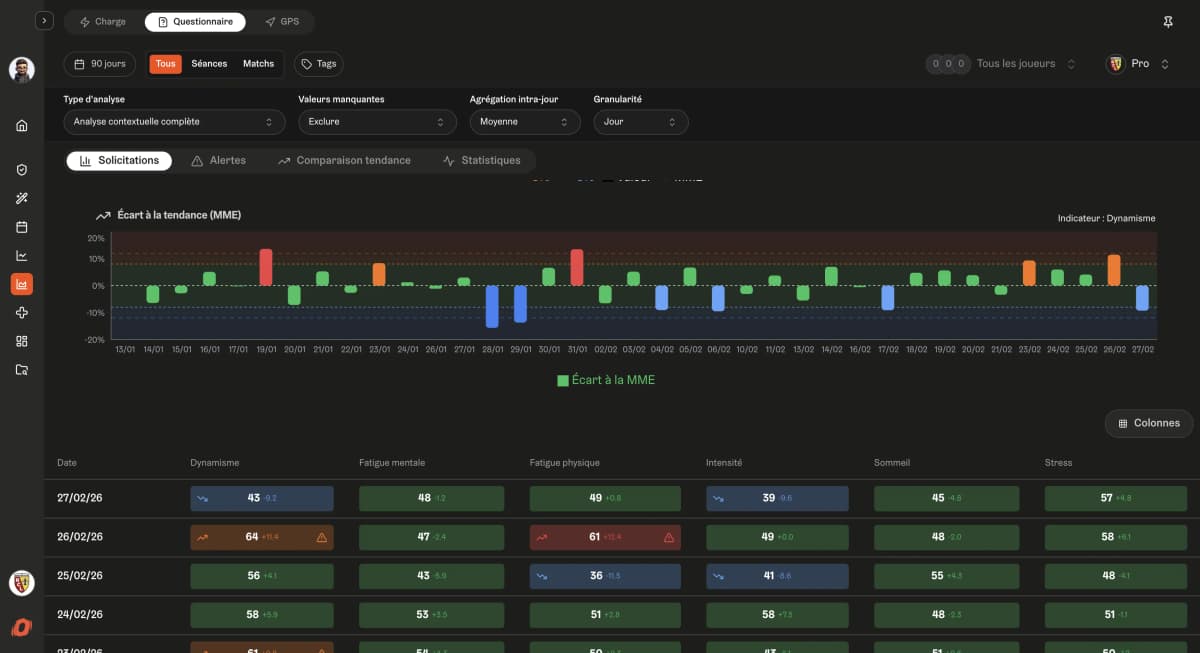Open the shield icon page in sidebar
The height and width of the screenshot is (653, 1200).
click(22, 170)
